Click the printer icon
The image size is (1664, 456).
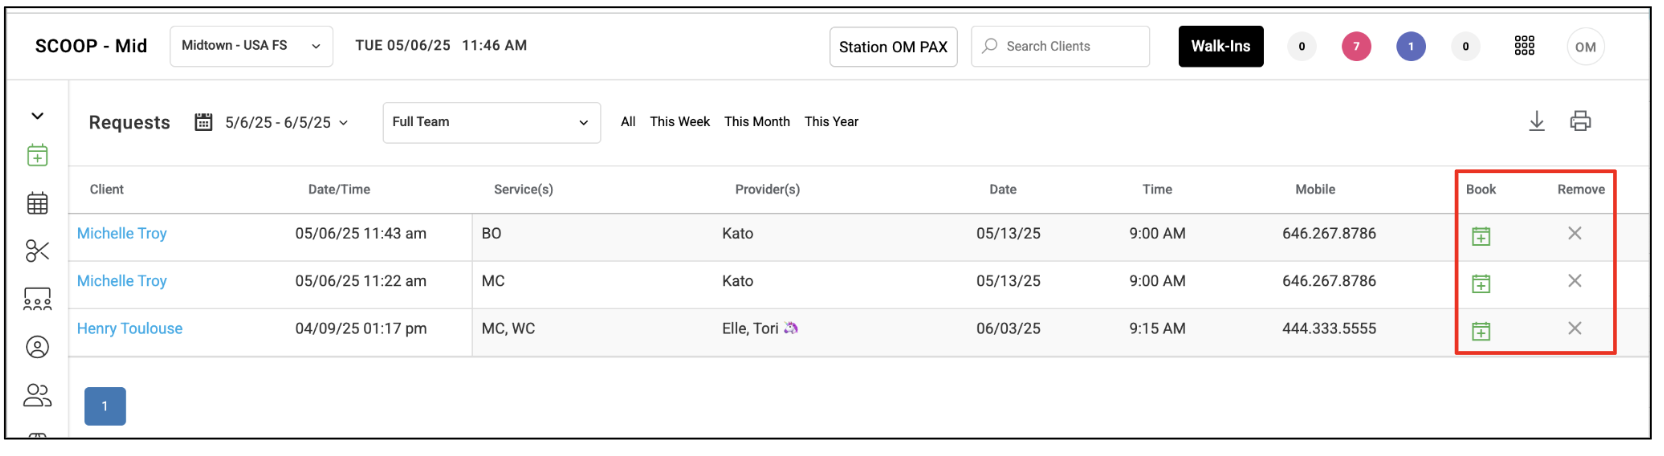pos(1581,122)
